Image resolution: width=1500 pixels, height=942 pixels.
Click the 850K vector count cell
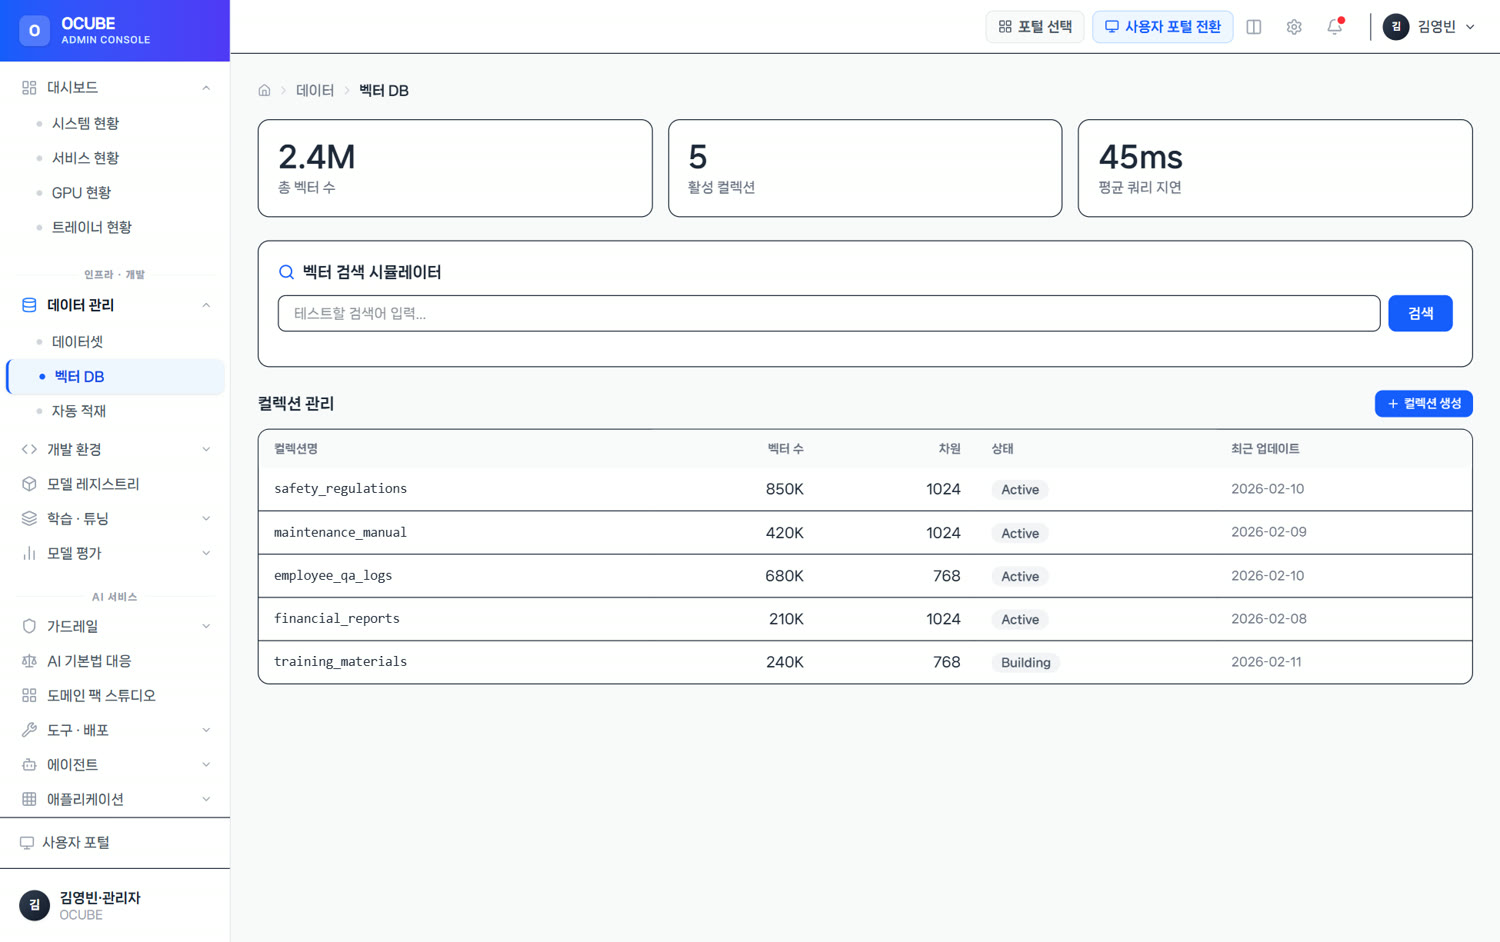(x=784, y=490)
